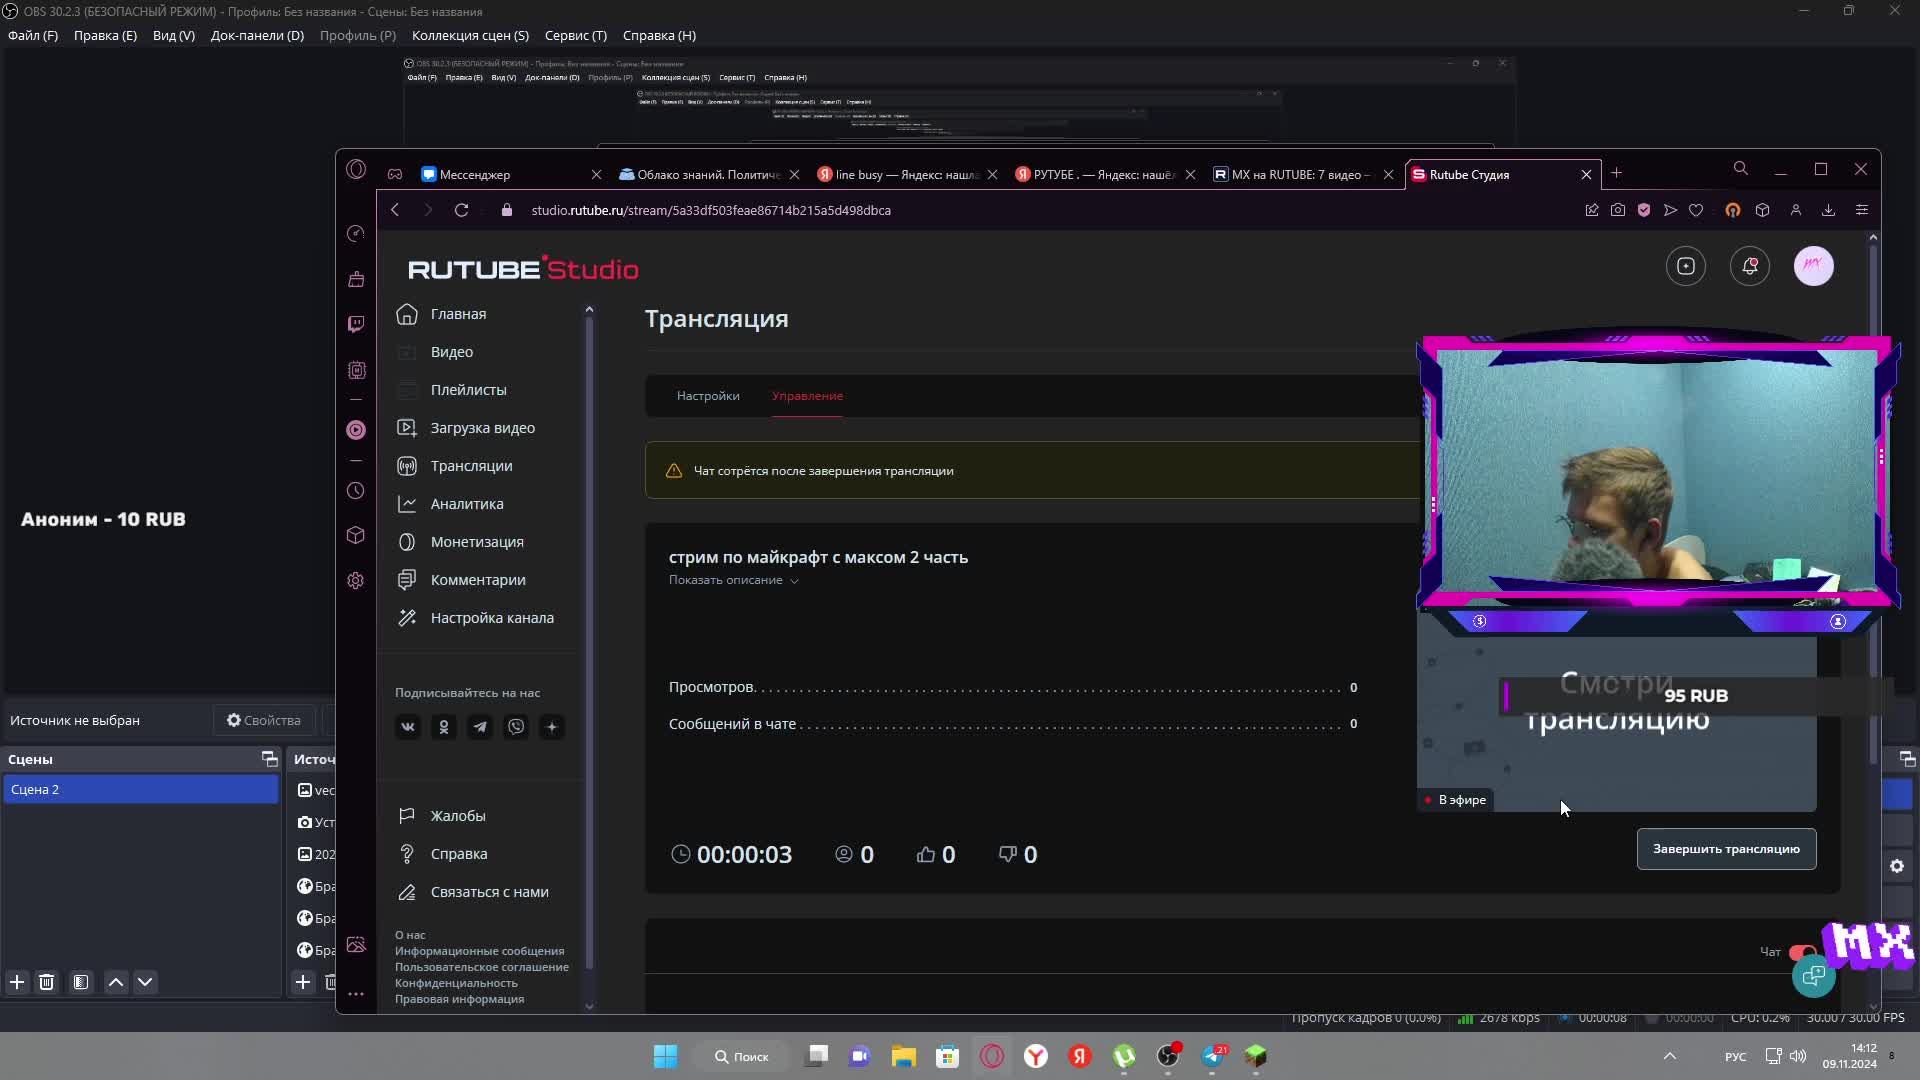The width and height of the screenshot is (1920, 1080).
Task: Open the support chat bubble button
Action: pos(1814,976)
